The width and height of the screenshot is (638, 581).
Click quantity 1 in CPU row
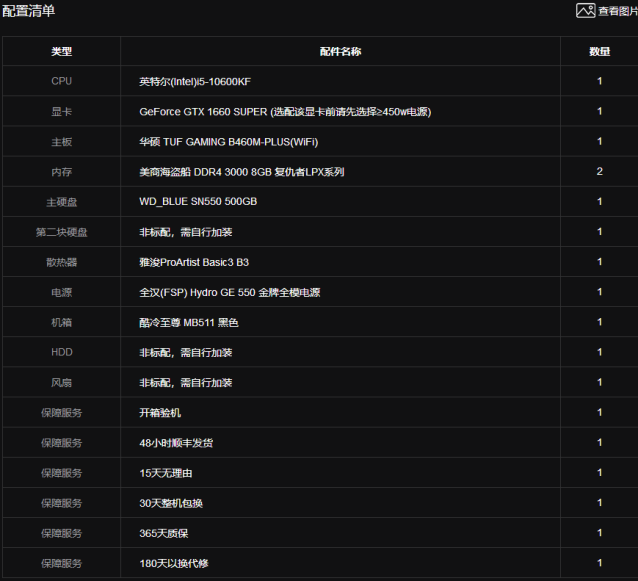tap(599, 81)
